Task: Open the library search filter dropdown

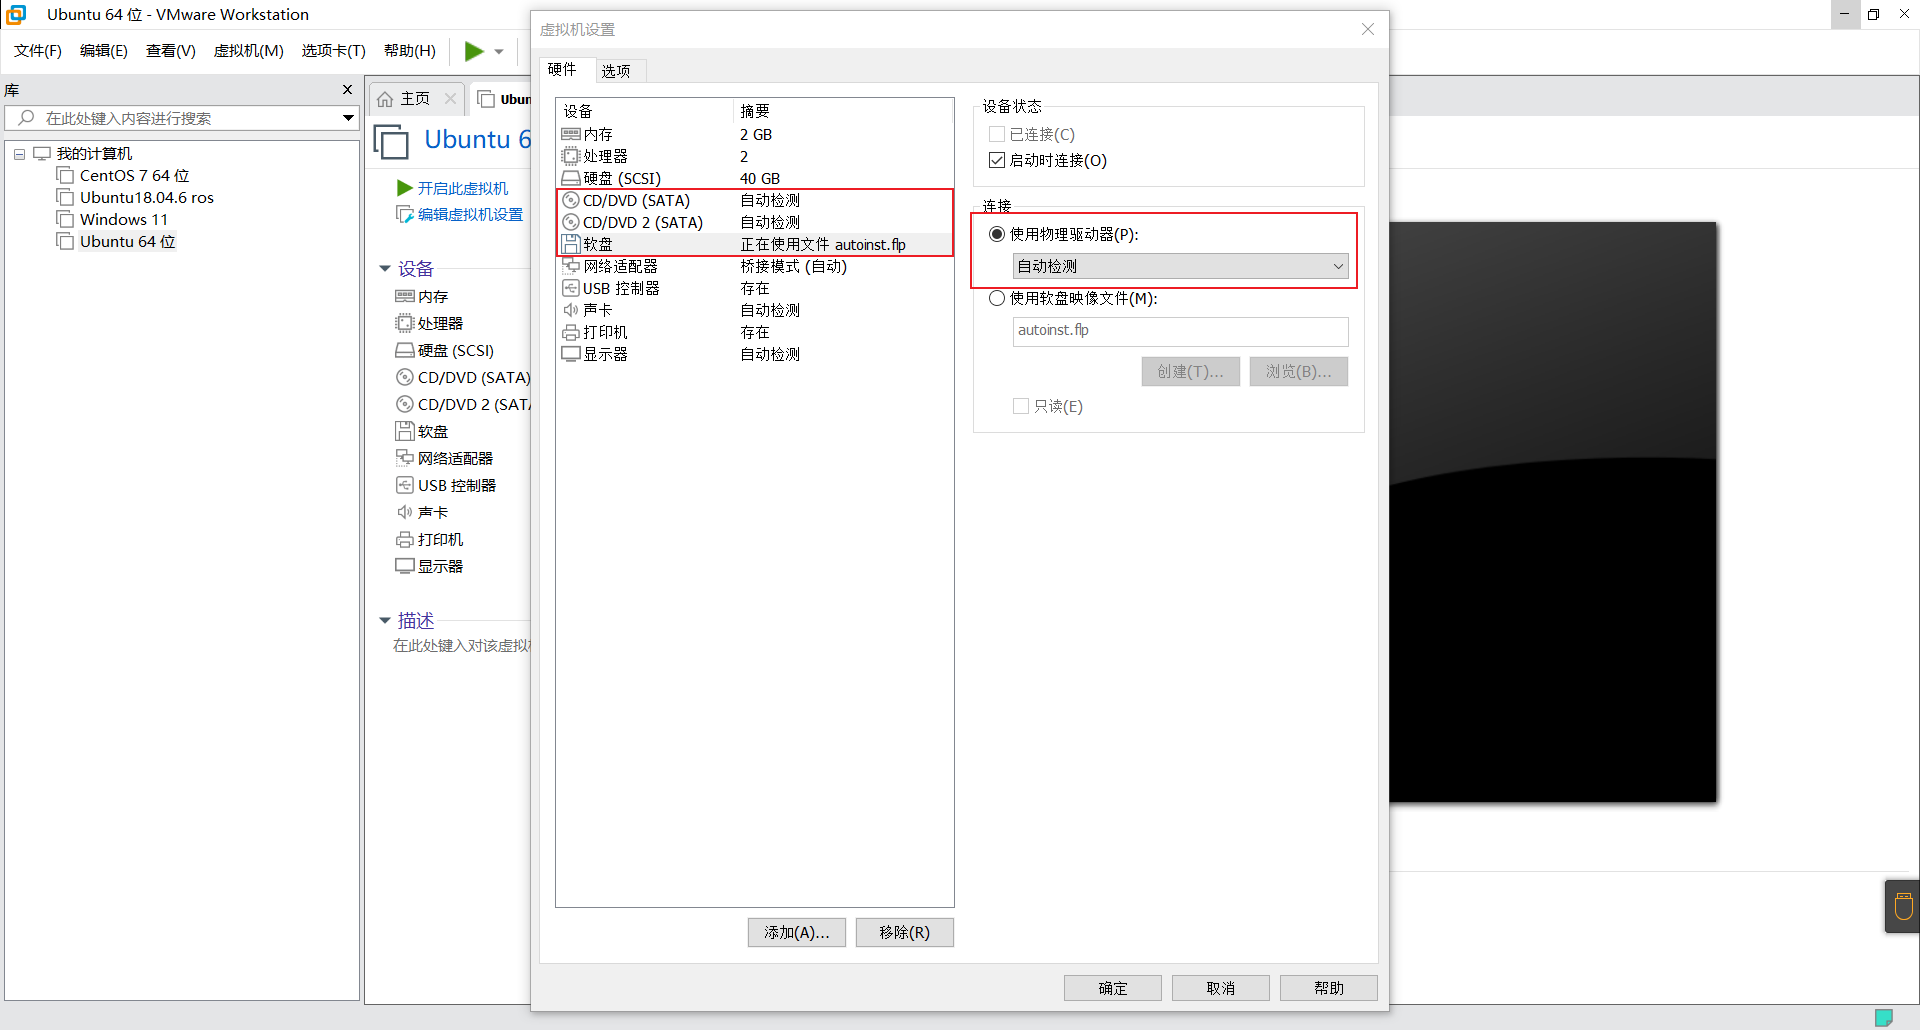Action: click(x=348, y=118)
